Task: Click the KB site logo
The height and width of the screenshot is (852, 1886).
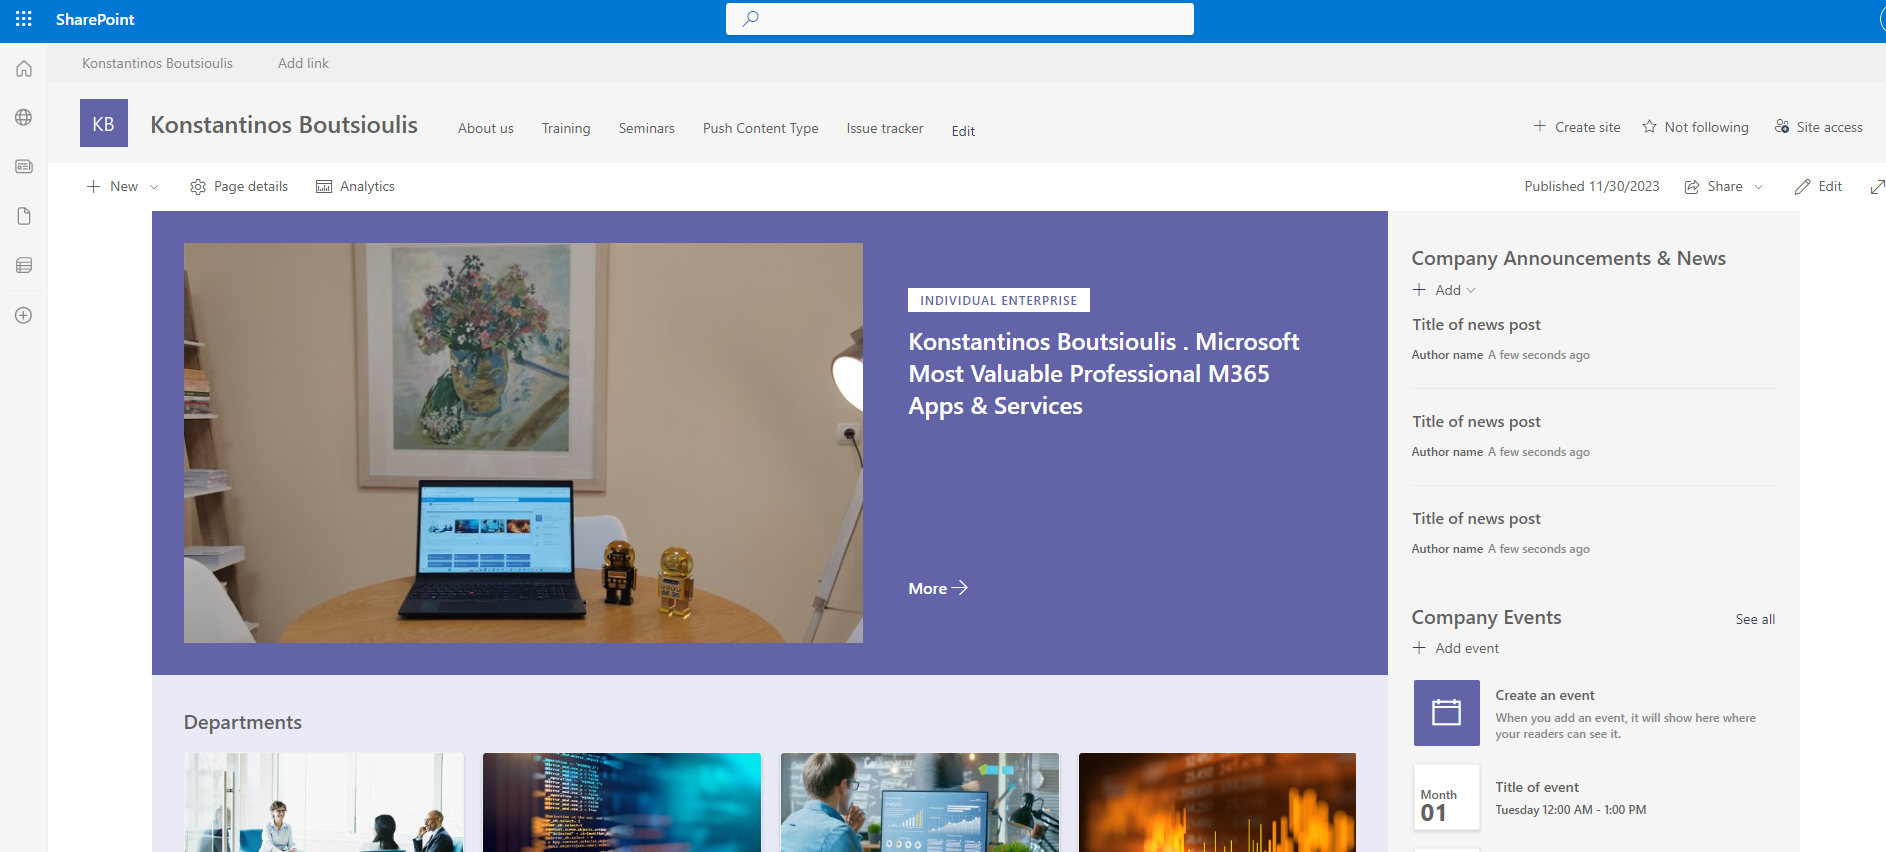Action: (x=104, y=123)
